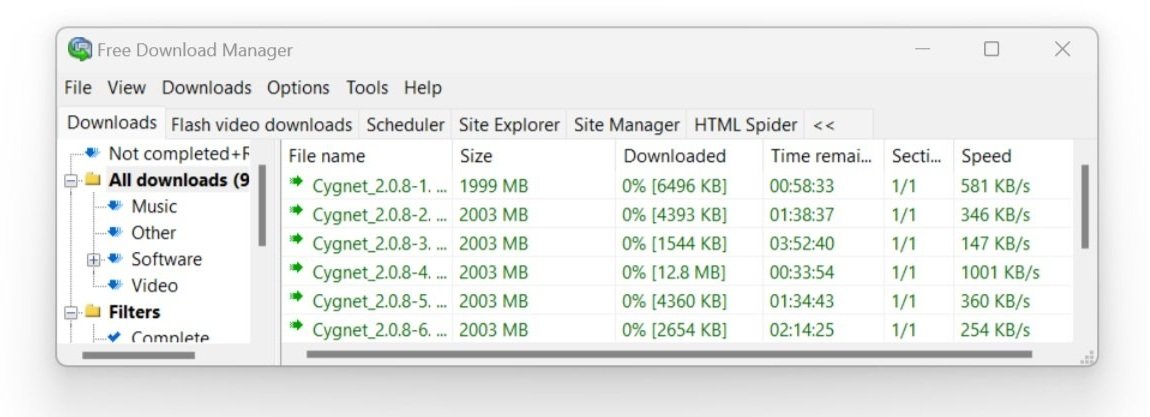This screenshot has width=1150, height=417.
Task: Click the green arrow icon for Cygnet_2.0.8-6
Action: click(296, 325)
